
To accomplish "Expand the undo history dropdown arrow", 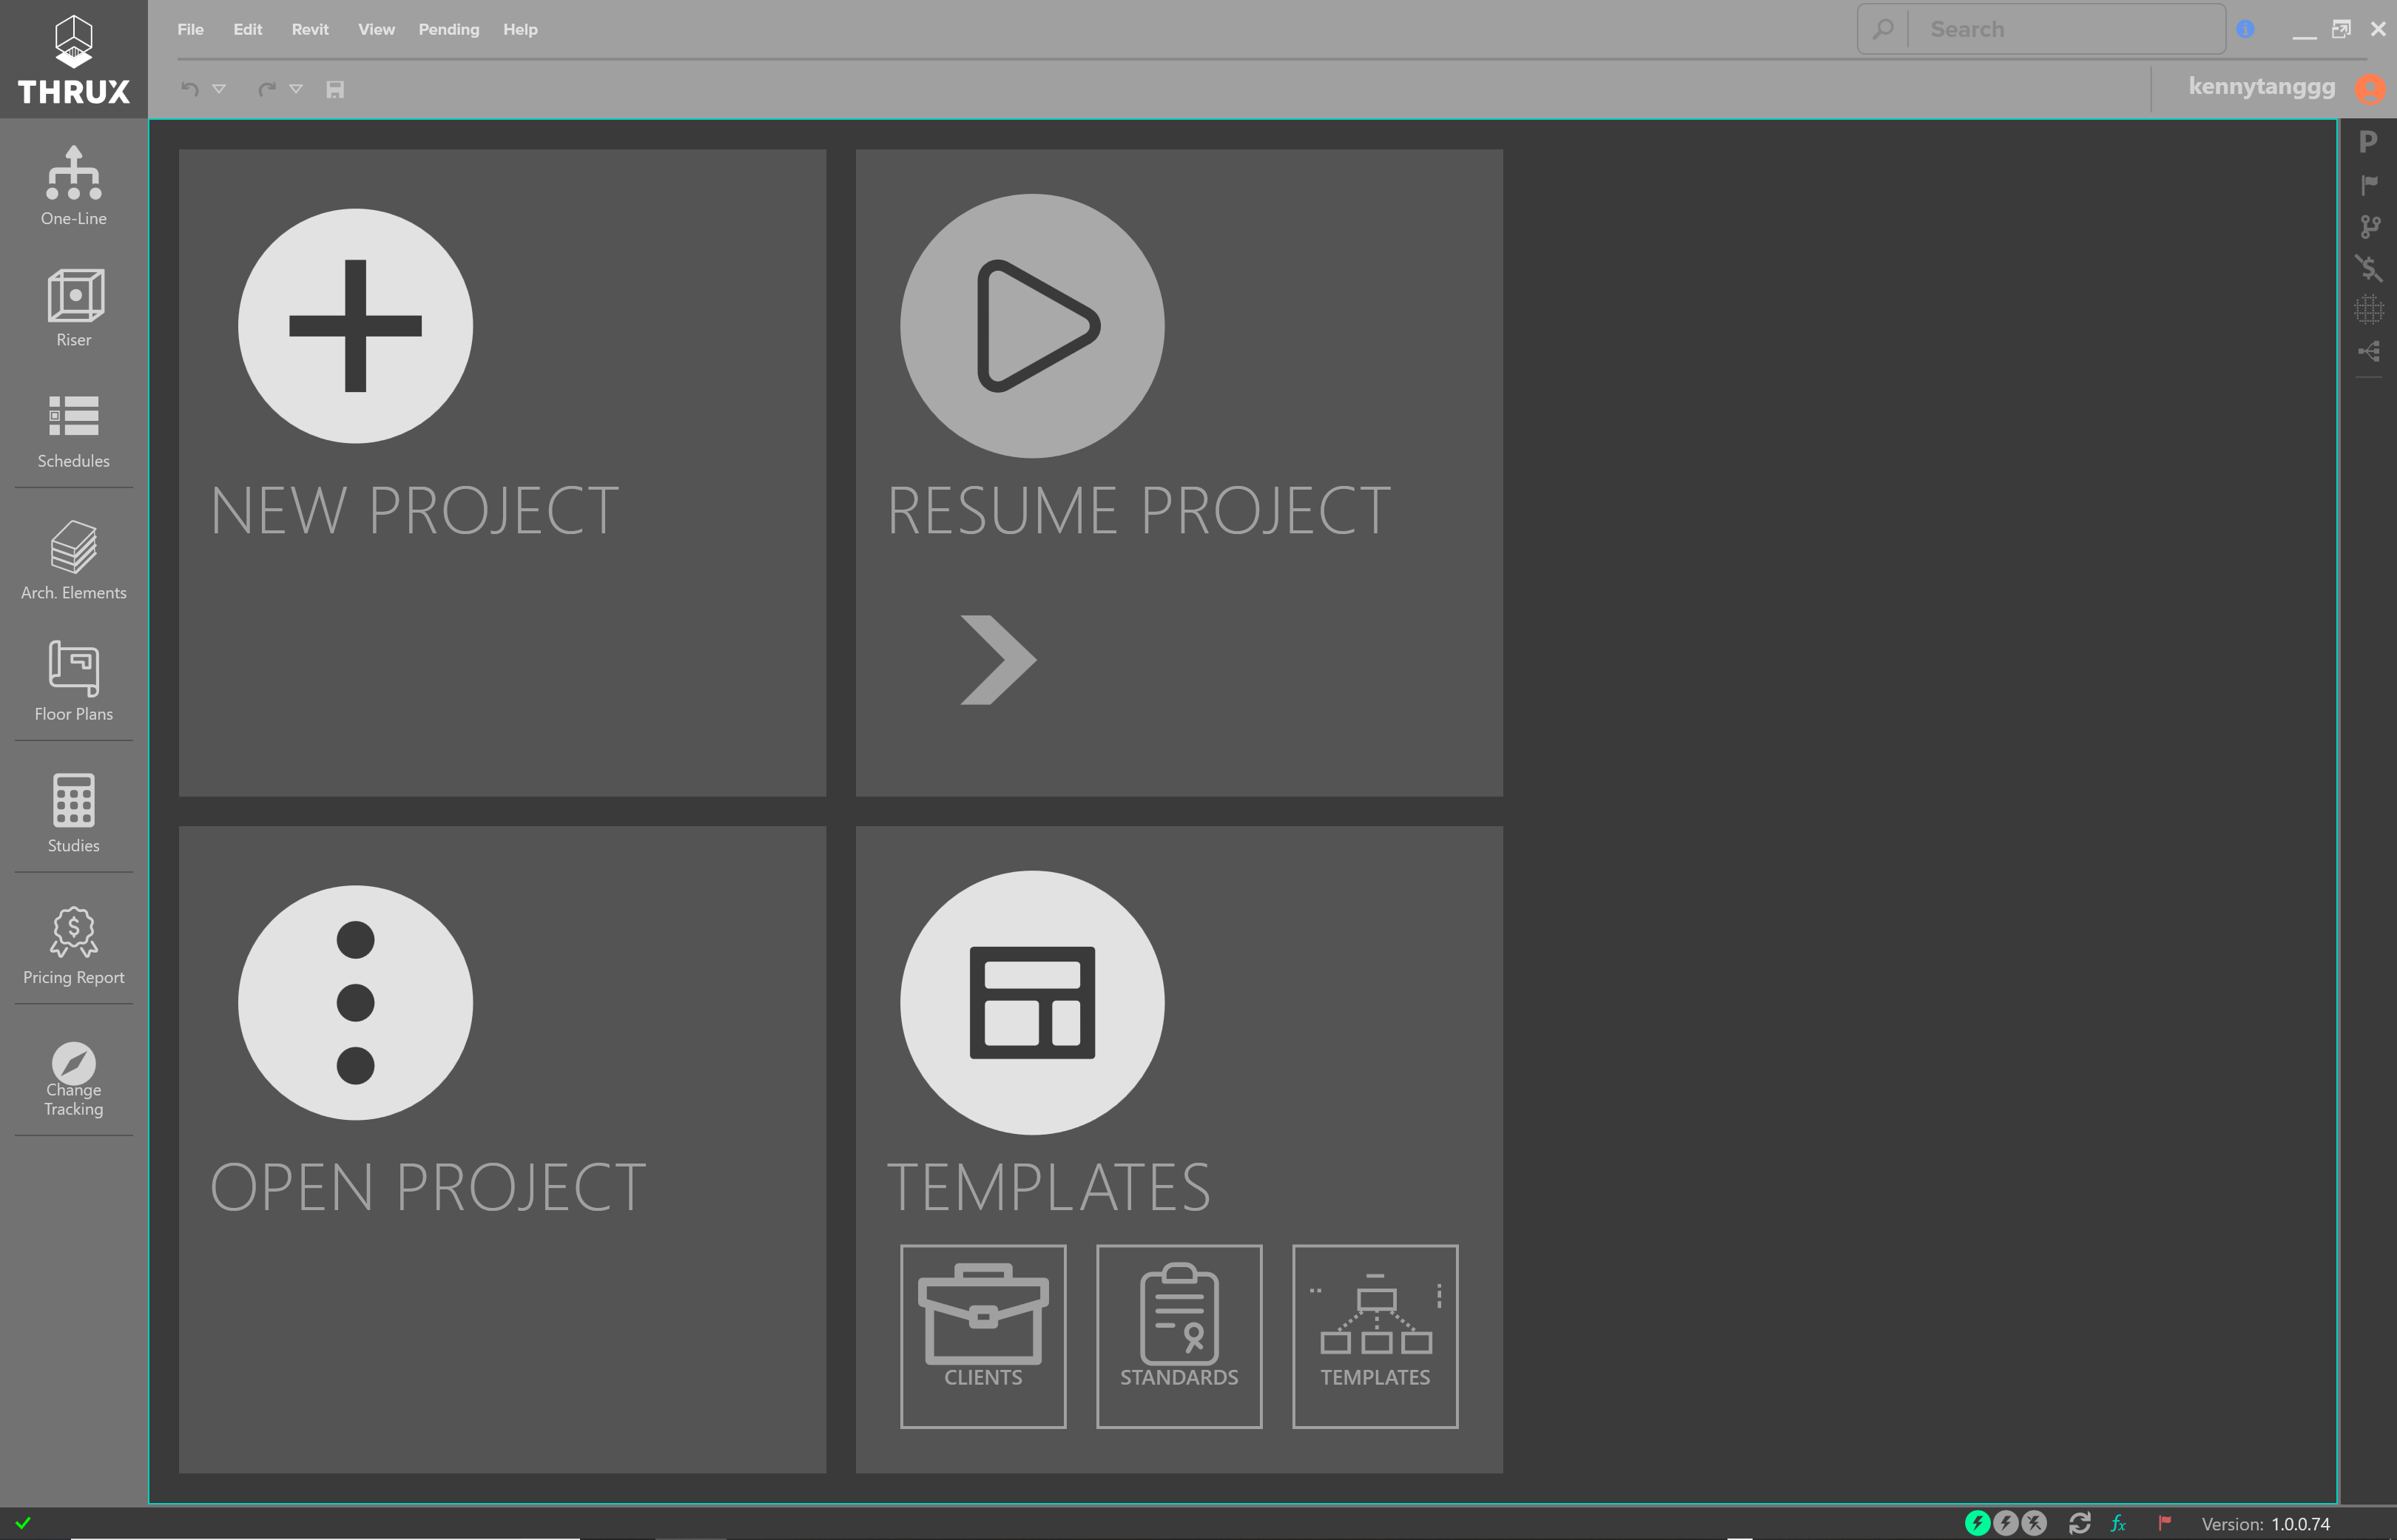I will 219,89.
